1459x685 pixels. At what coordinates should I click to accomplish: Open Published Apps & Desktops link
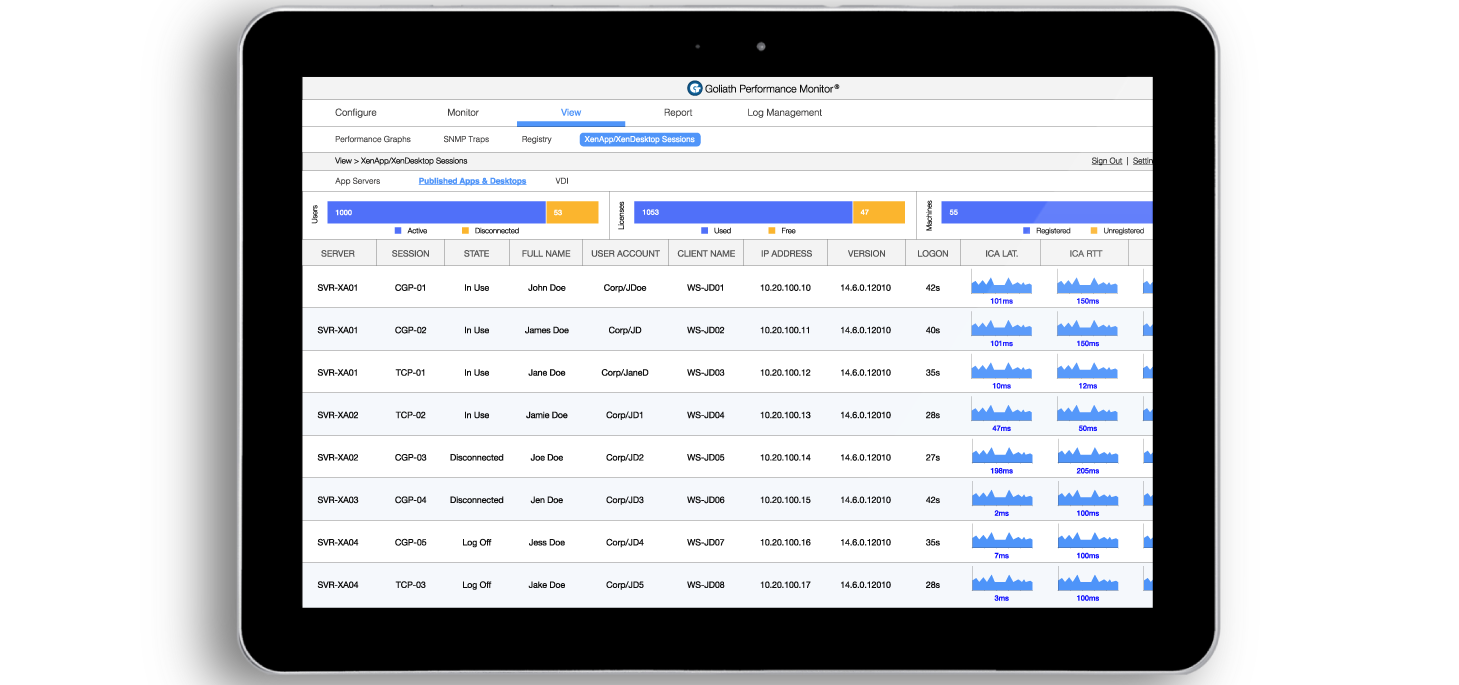[x=472, y=181]
